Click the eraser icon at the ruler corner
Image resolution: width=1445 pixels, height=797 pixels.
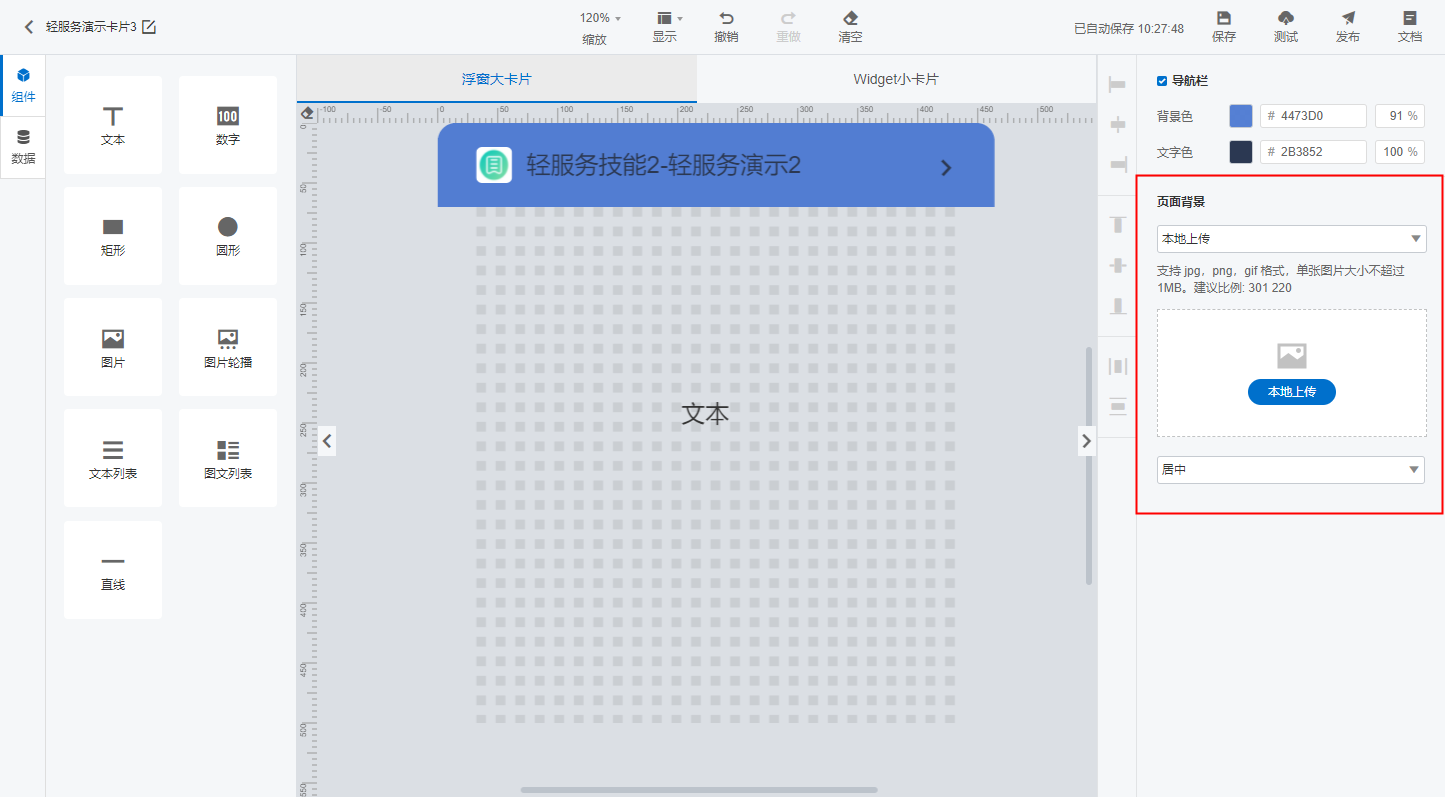(308, 113)
